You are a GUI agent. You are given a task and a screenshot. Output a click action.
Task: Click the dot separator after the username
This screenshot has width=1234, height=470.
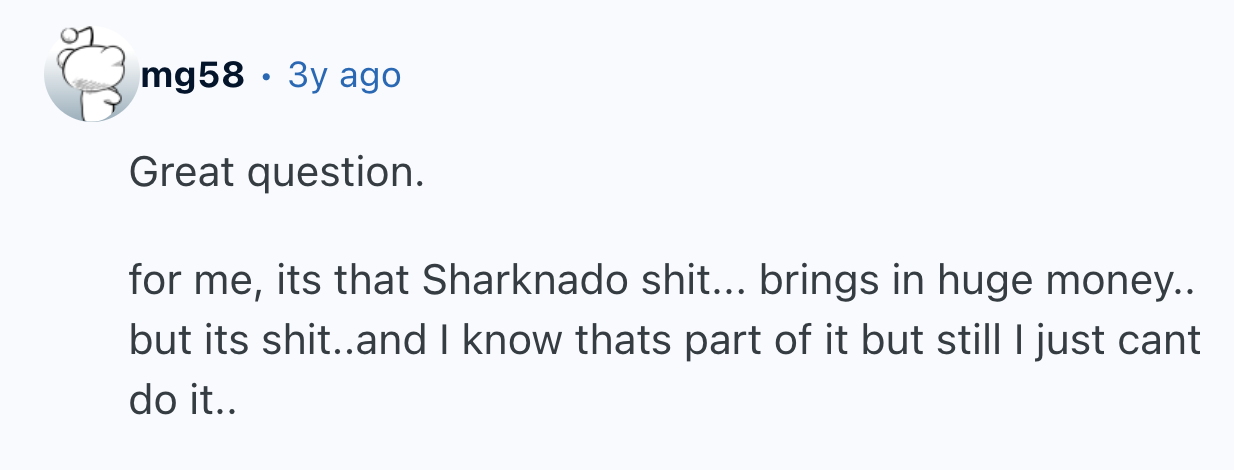pos(267,76)
